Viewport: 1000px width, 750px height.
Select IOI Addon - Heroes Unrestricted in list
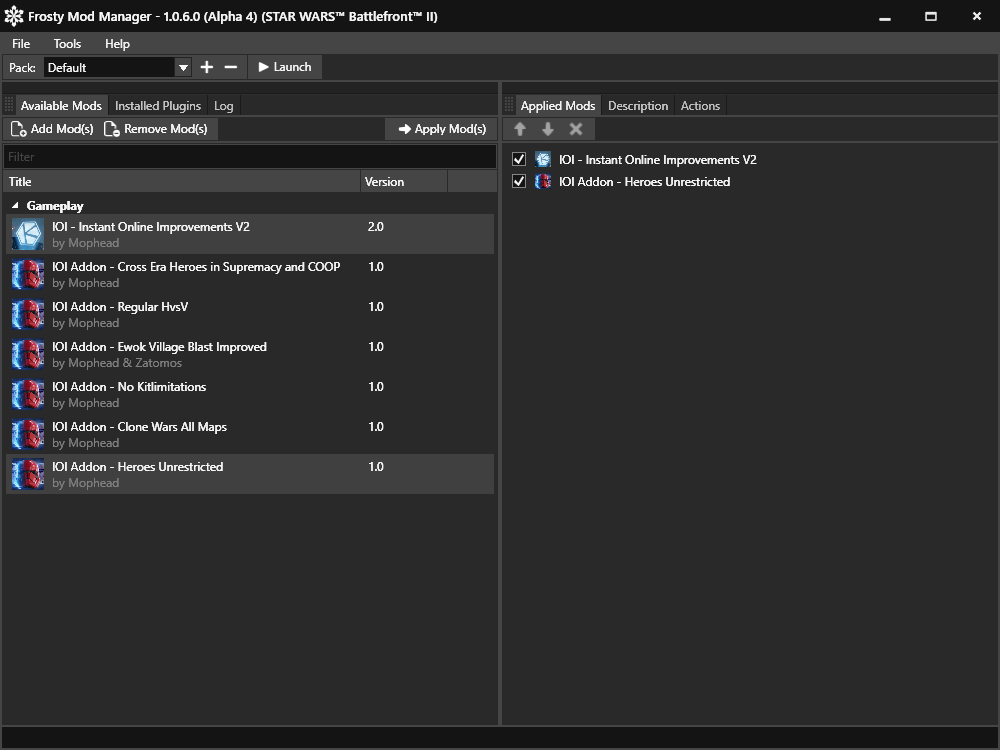pyautogui.click(x=250, y=474)
